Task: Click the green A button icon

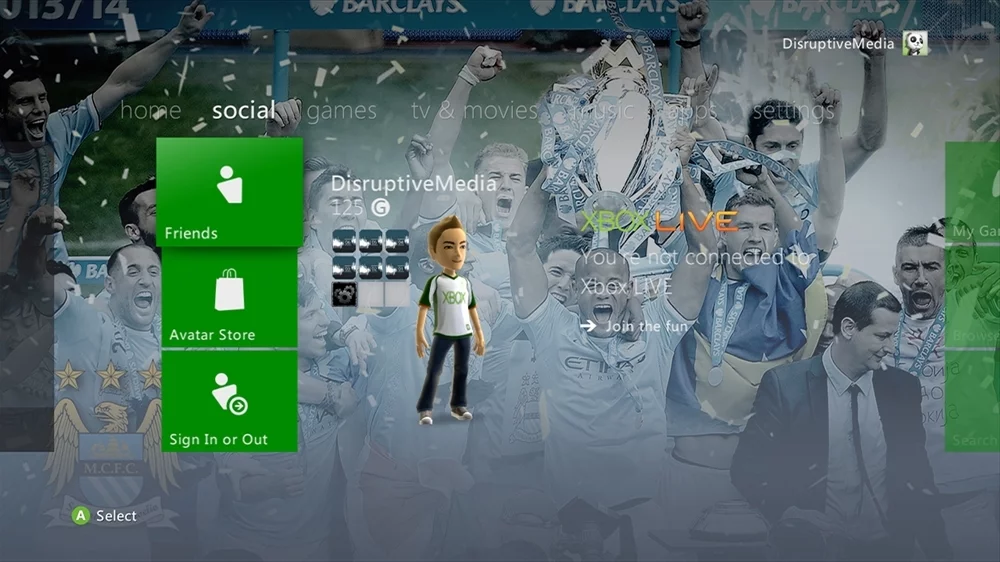Action: click(80, 515)
